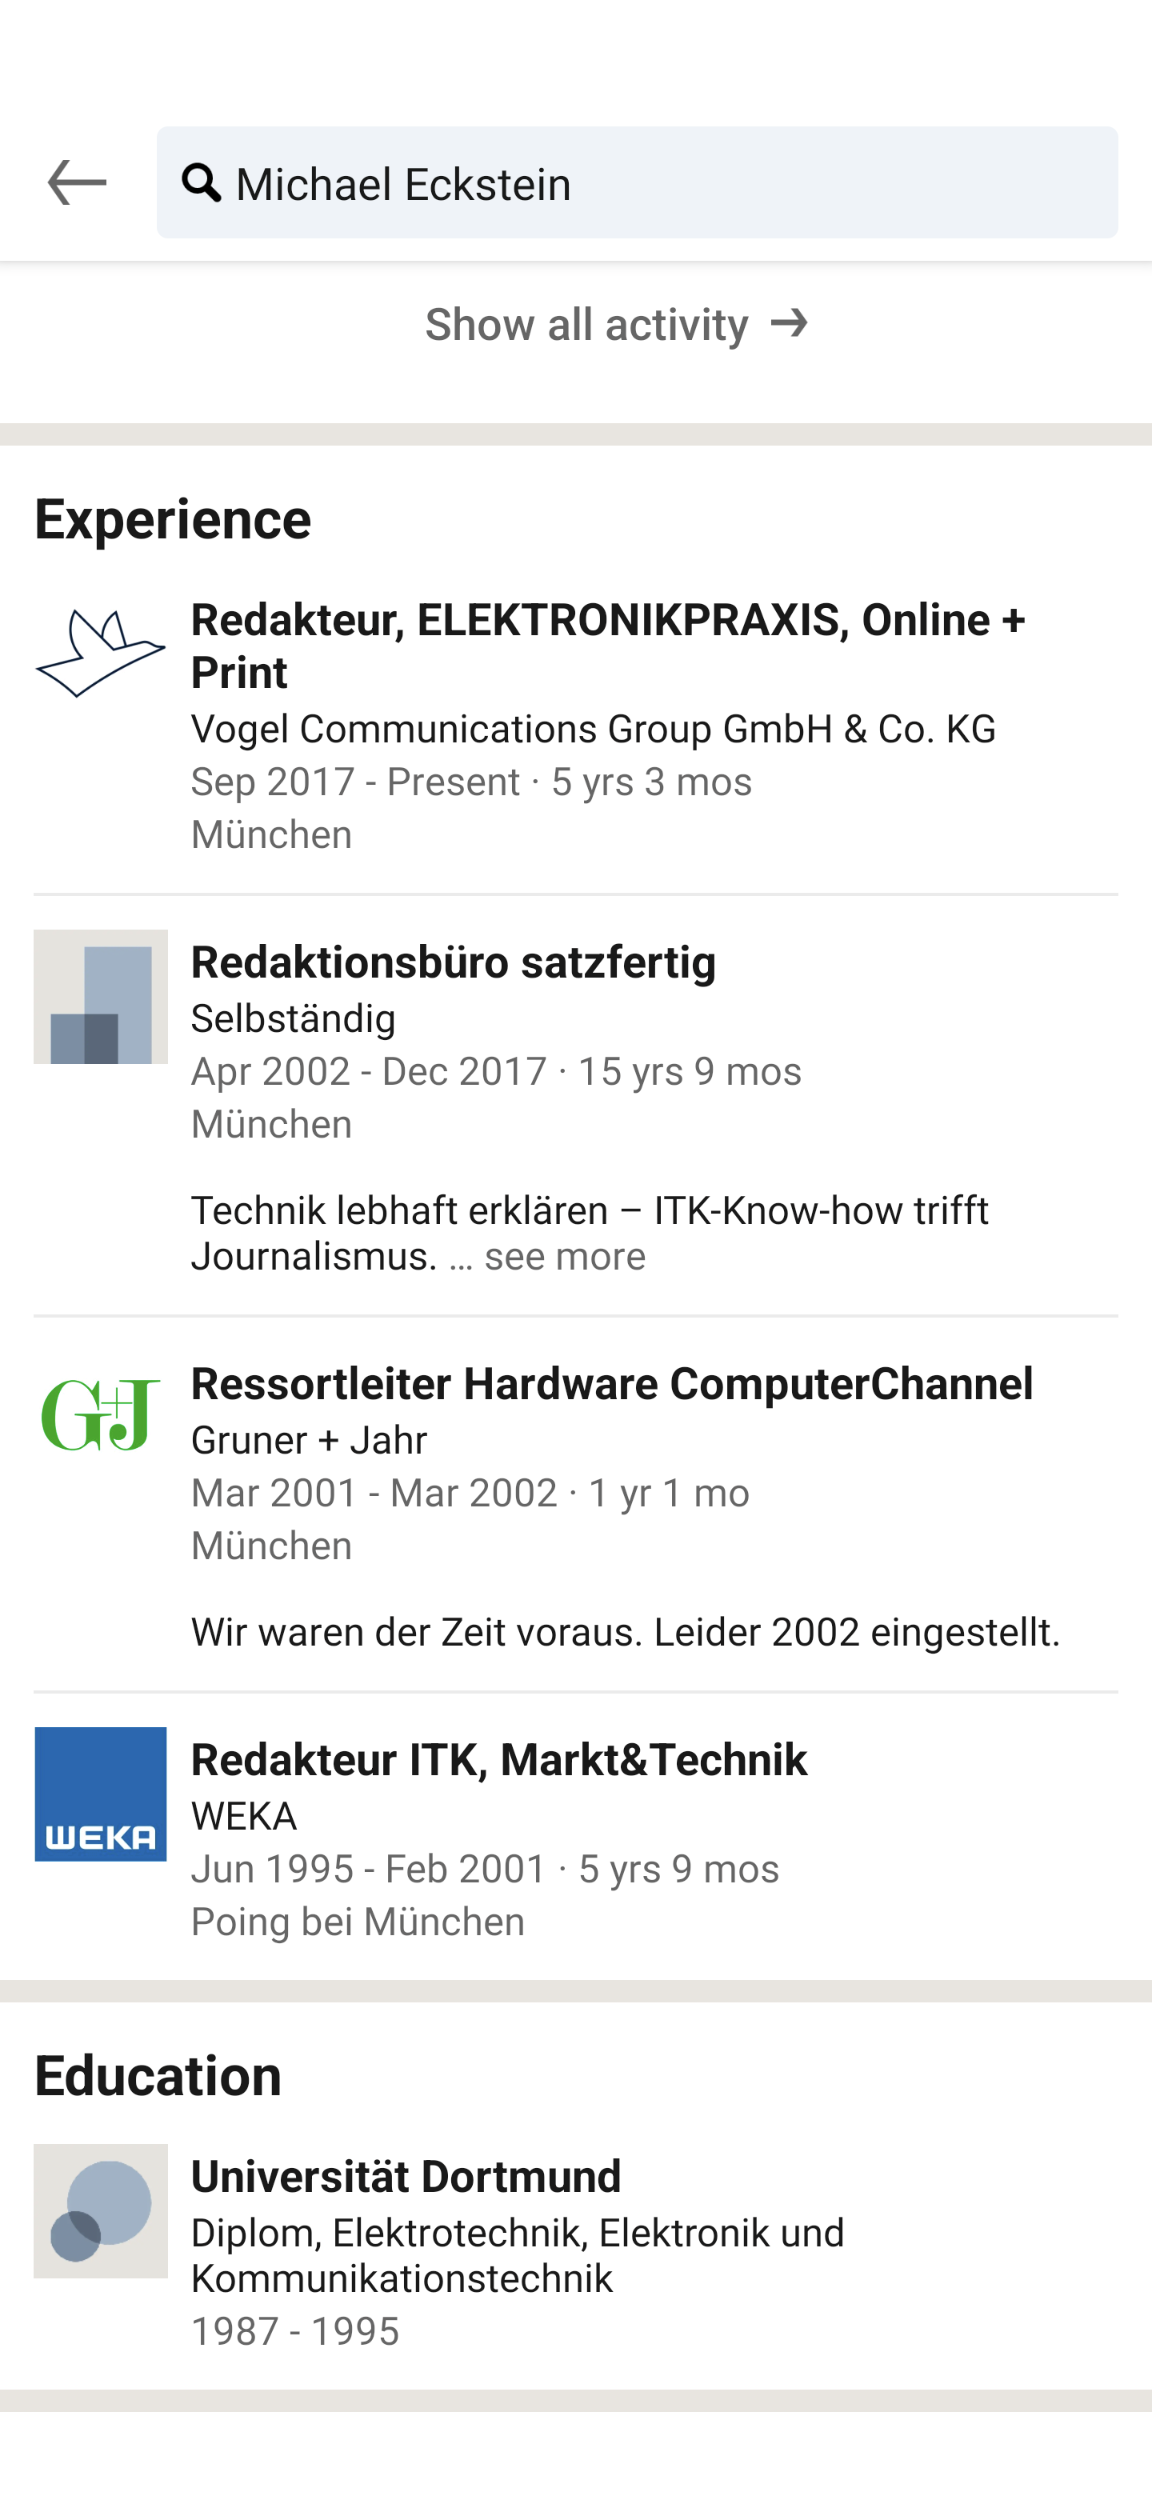Open the Vogel Communications bird logo
1152x2496 pixels.
point(100,654)
